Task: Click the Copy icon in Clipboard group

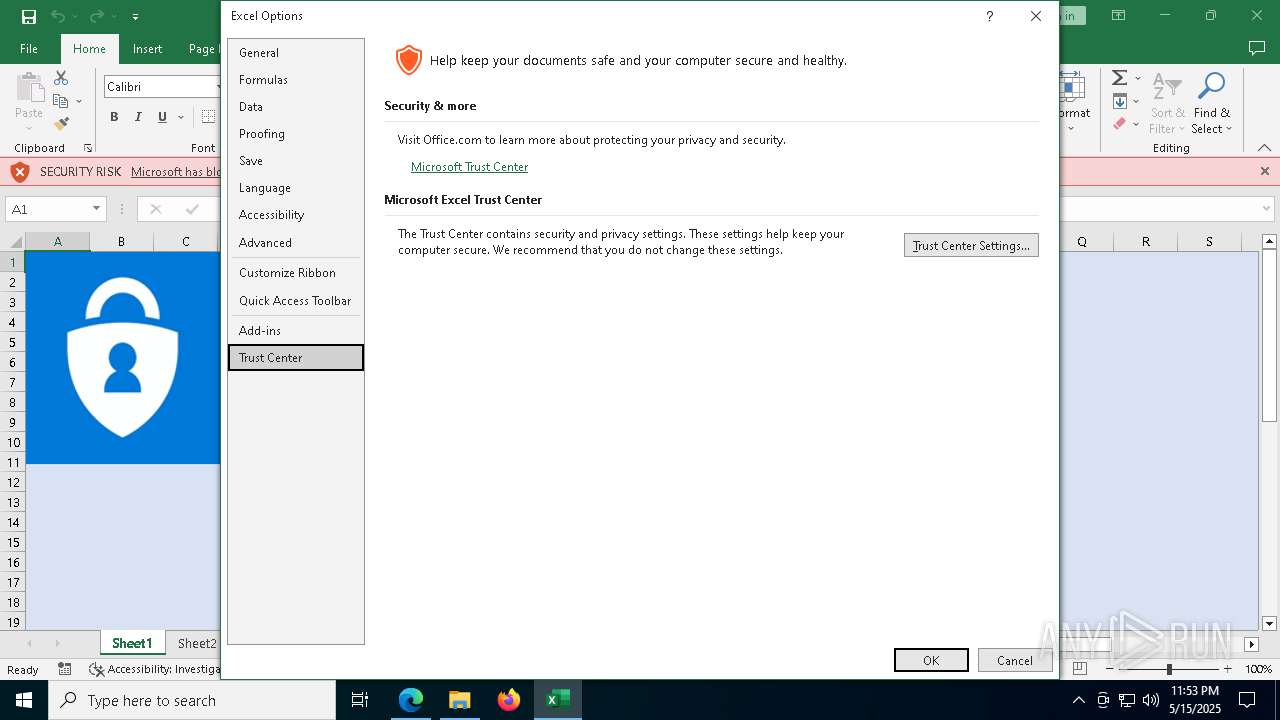Action: (x=60, y=101)
